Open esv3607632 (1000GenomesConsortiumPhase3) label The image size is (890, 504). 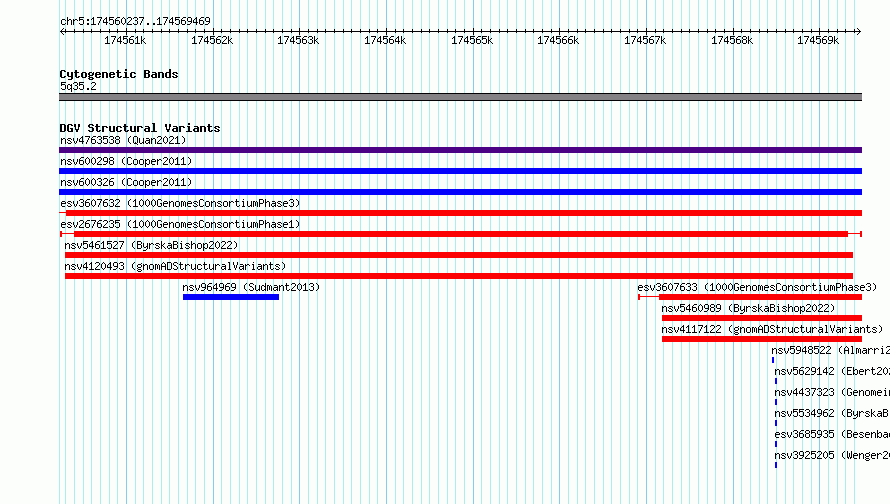pyautogui.click(x=180, y=203)
